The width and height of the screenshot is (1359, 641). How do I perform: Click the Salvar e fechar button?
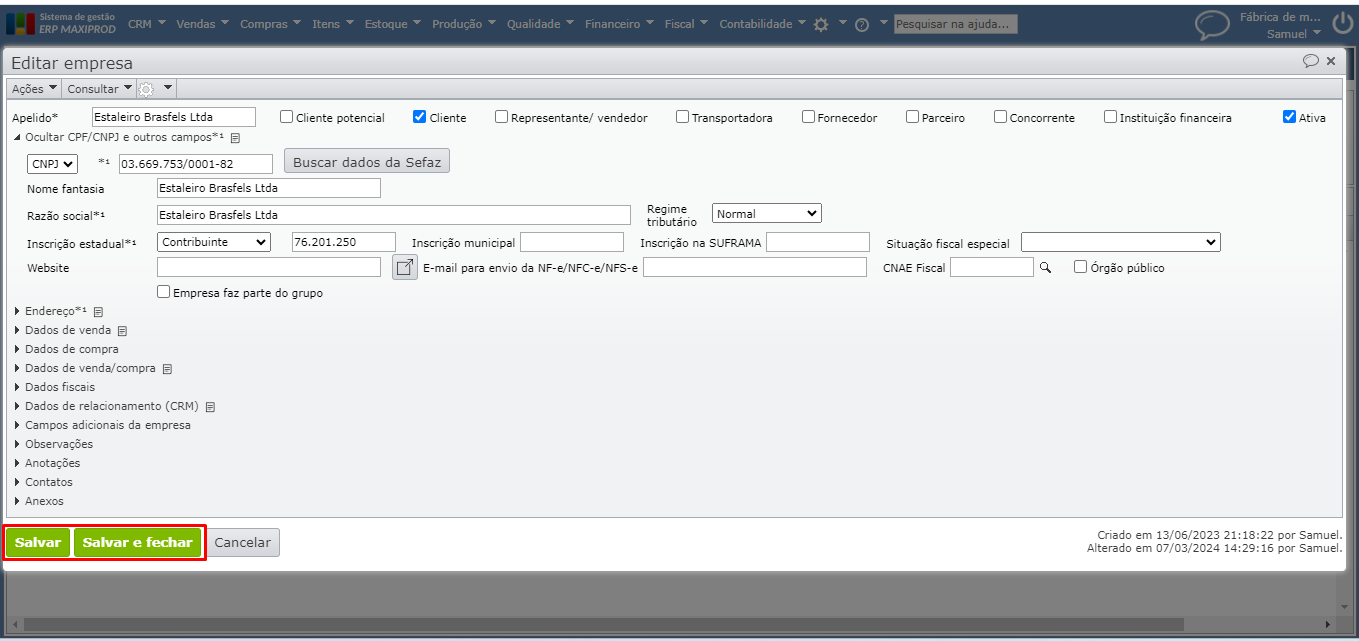click(137, 542)
